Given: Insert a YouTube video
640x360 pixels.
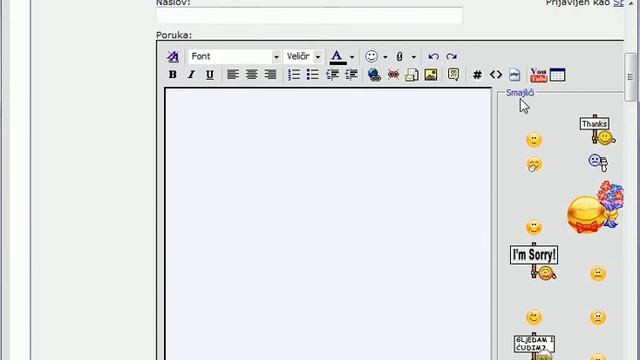Looking at the screenshot, I should (538, 75).
